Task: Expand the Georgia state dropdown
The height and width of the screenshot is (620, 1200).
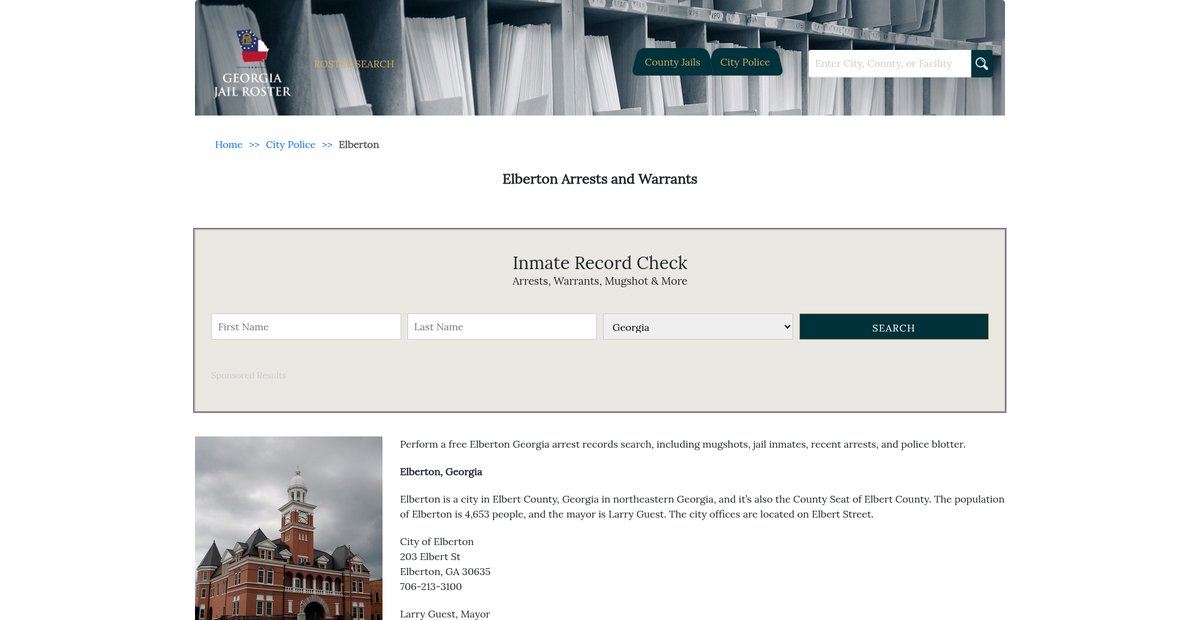Action: point(698,327)
